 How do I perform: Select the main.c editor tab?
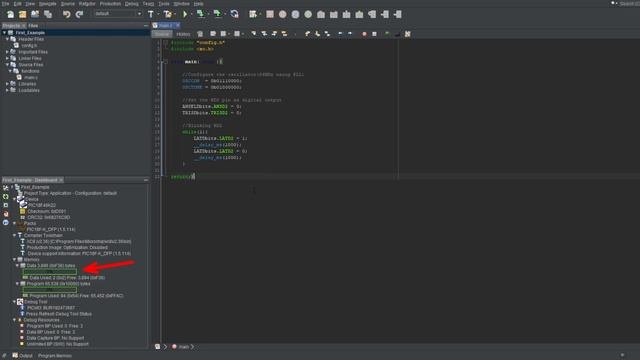tap(165, 25)
